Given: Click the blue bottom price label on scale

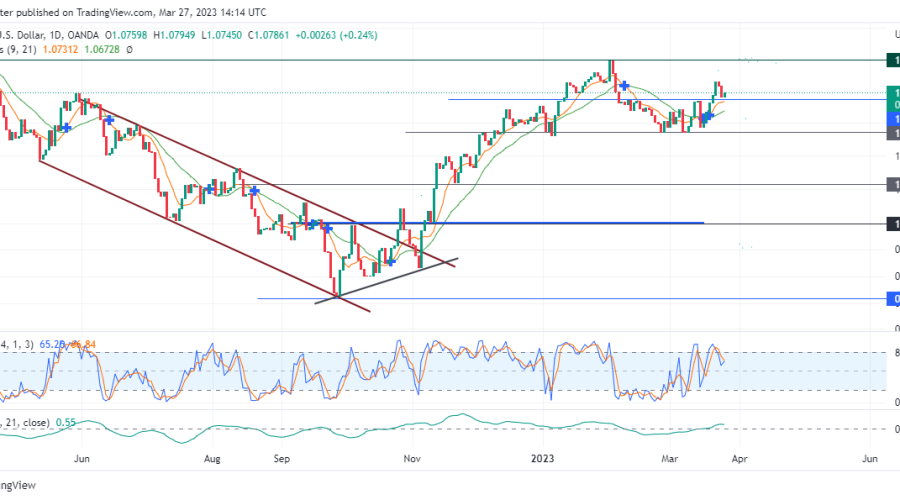Looking at the screenshot, I should tap(894, 299).
